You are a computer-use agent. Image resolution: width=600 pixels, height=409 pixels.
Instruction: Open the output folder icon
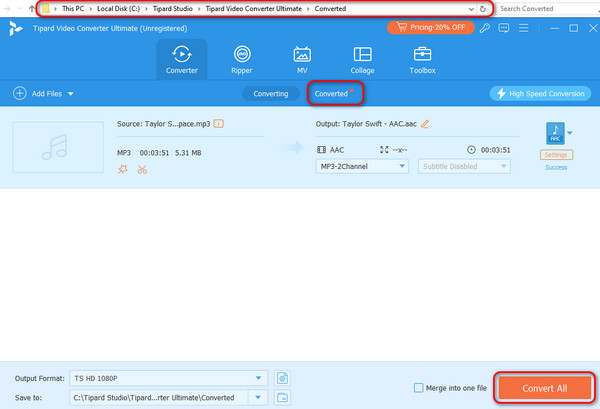coord(282,398)
